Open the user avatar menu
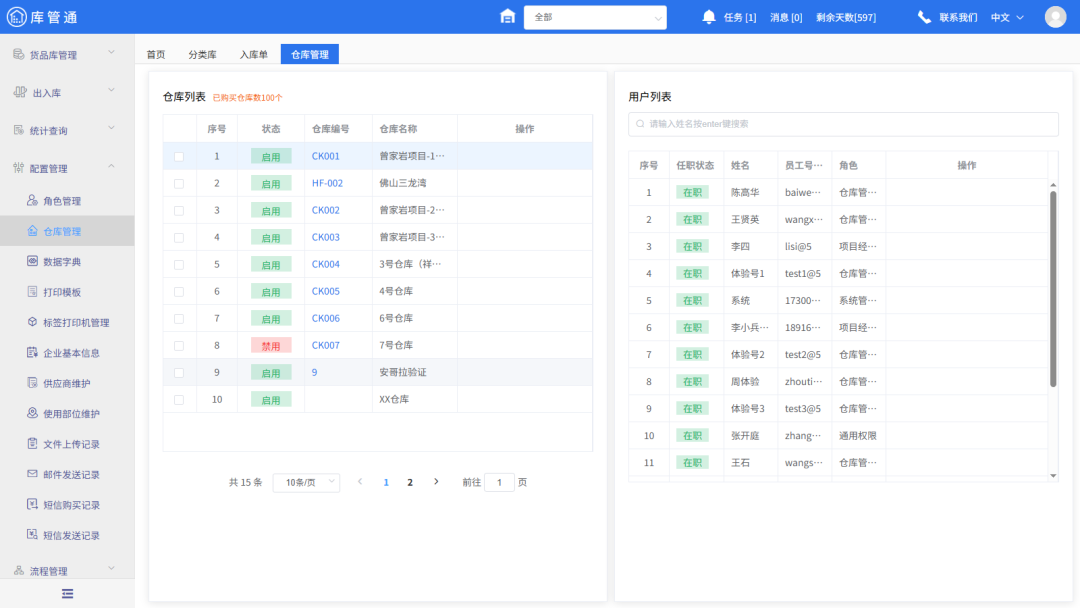 1055,17
